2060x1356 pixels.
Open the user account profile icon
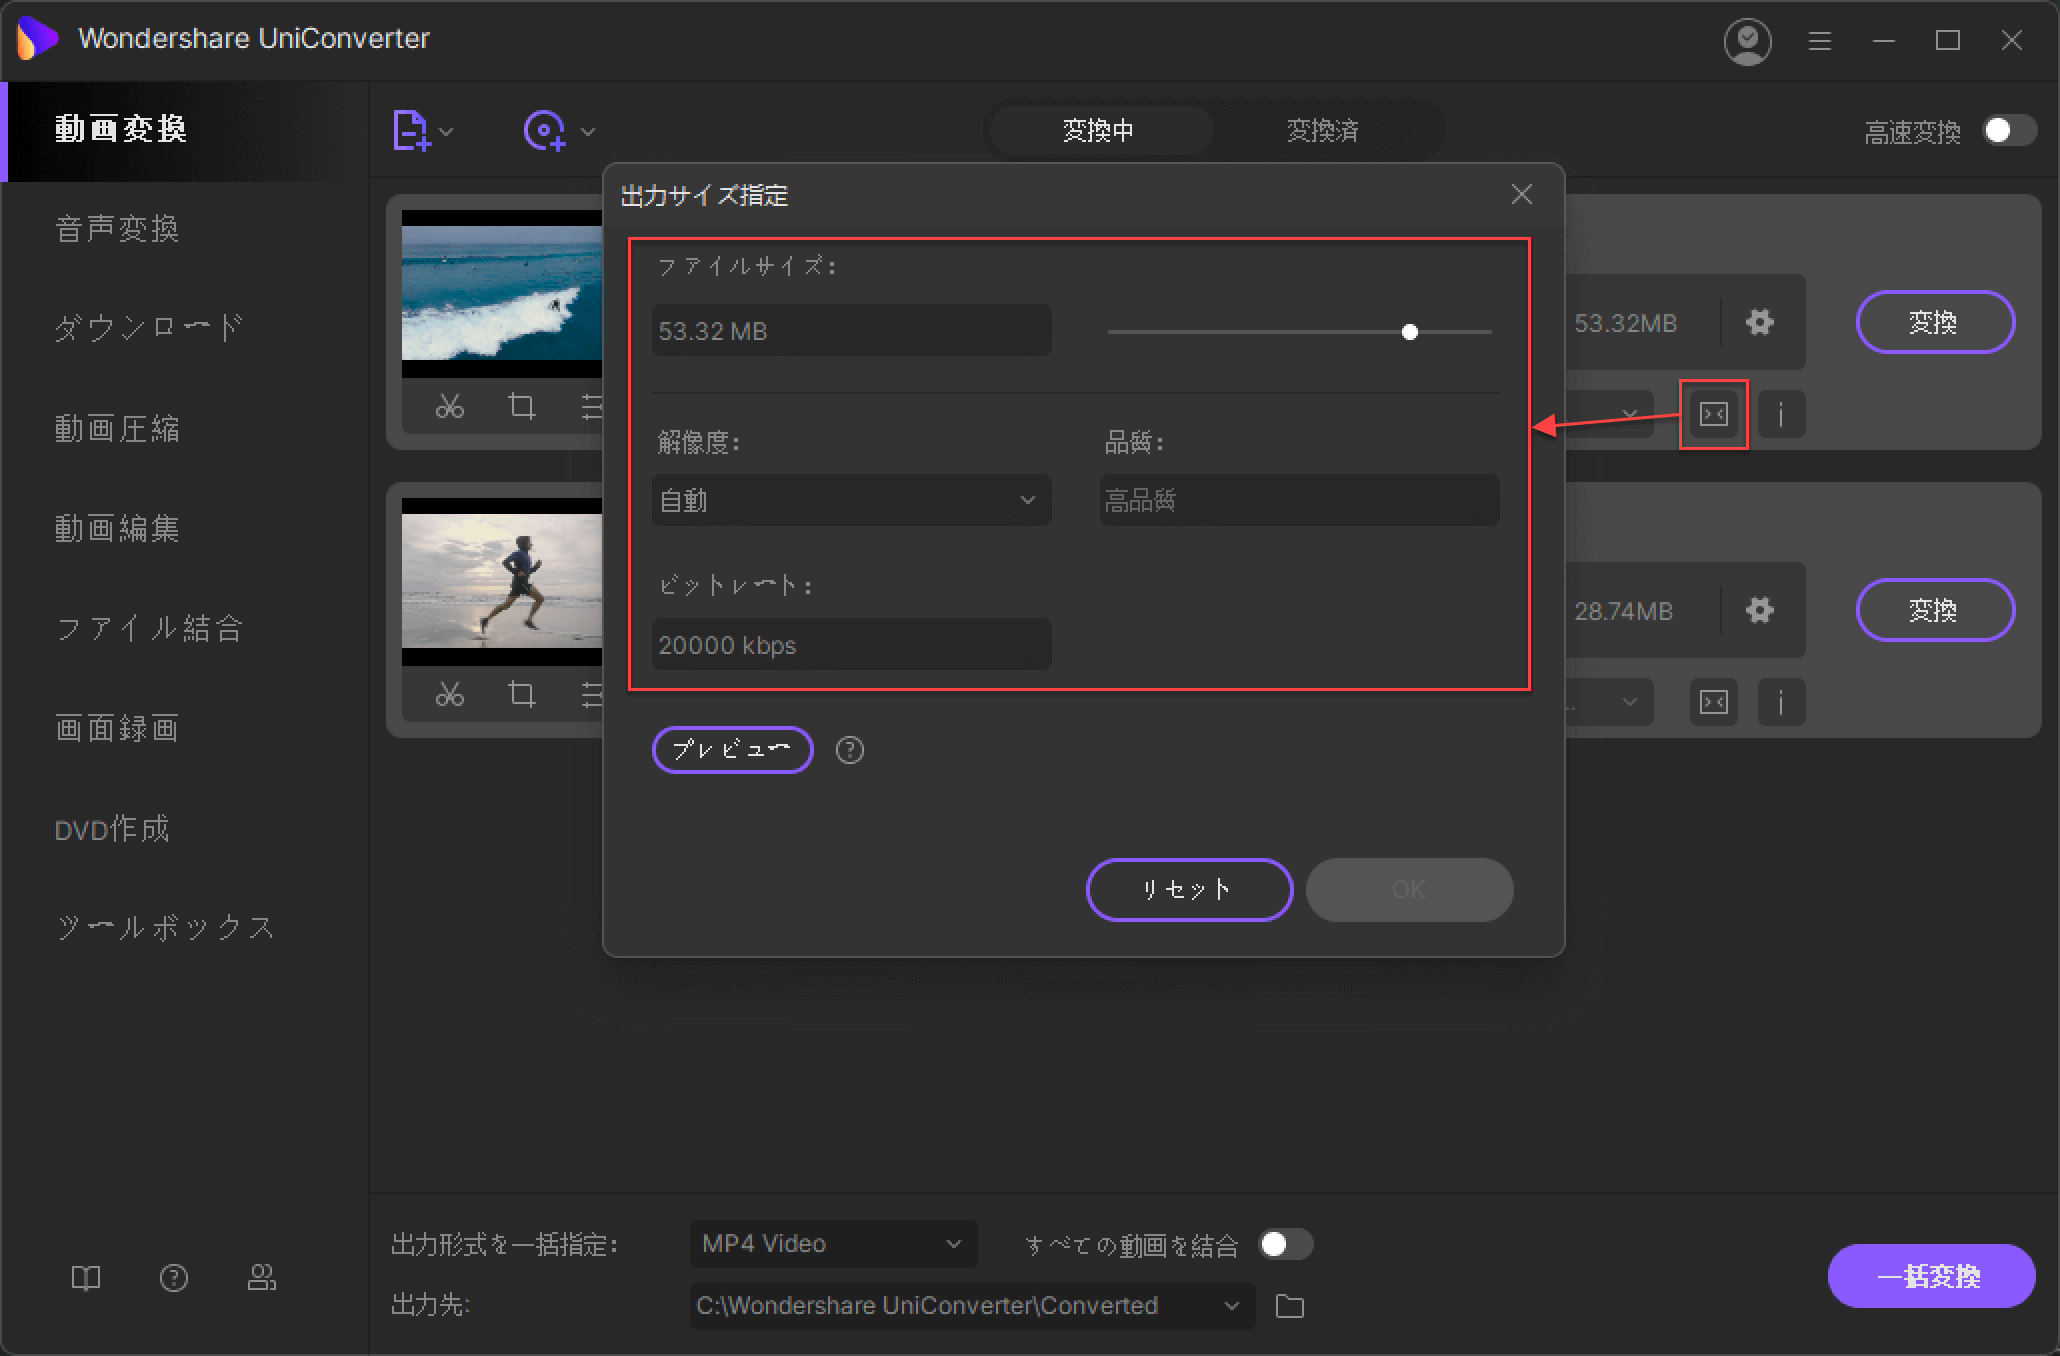[x=1747, y=41]
